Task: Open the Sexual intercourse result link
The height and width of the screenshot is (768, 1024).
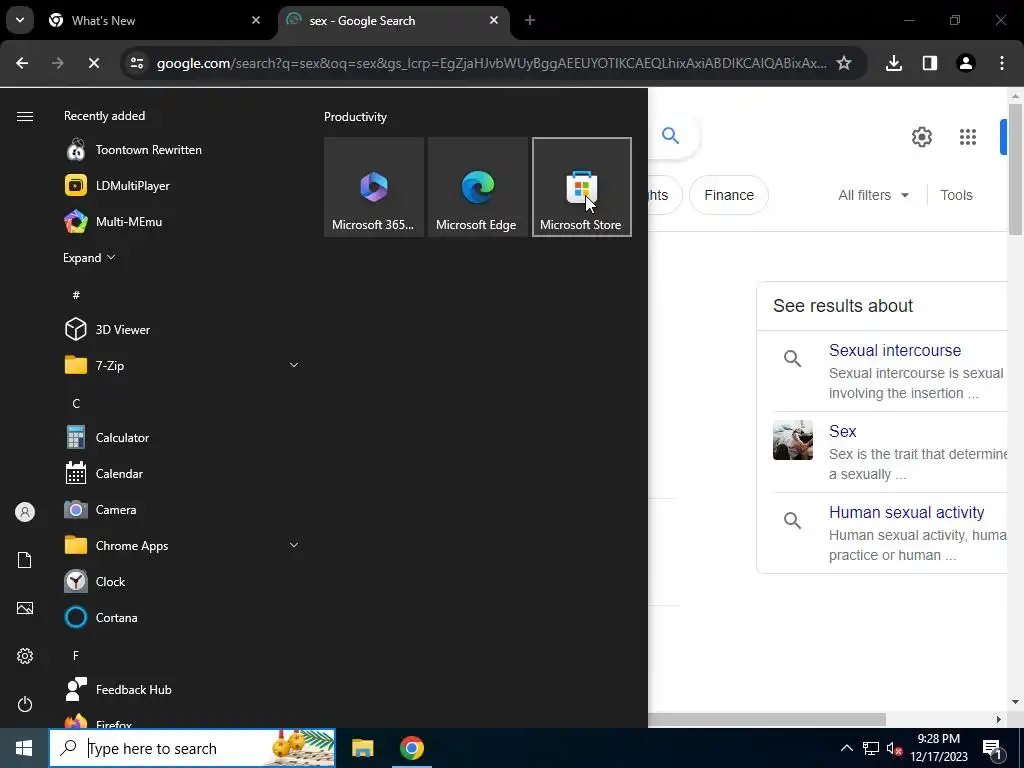Action: click(x=895, y=350)
